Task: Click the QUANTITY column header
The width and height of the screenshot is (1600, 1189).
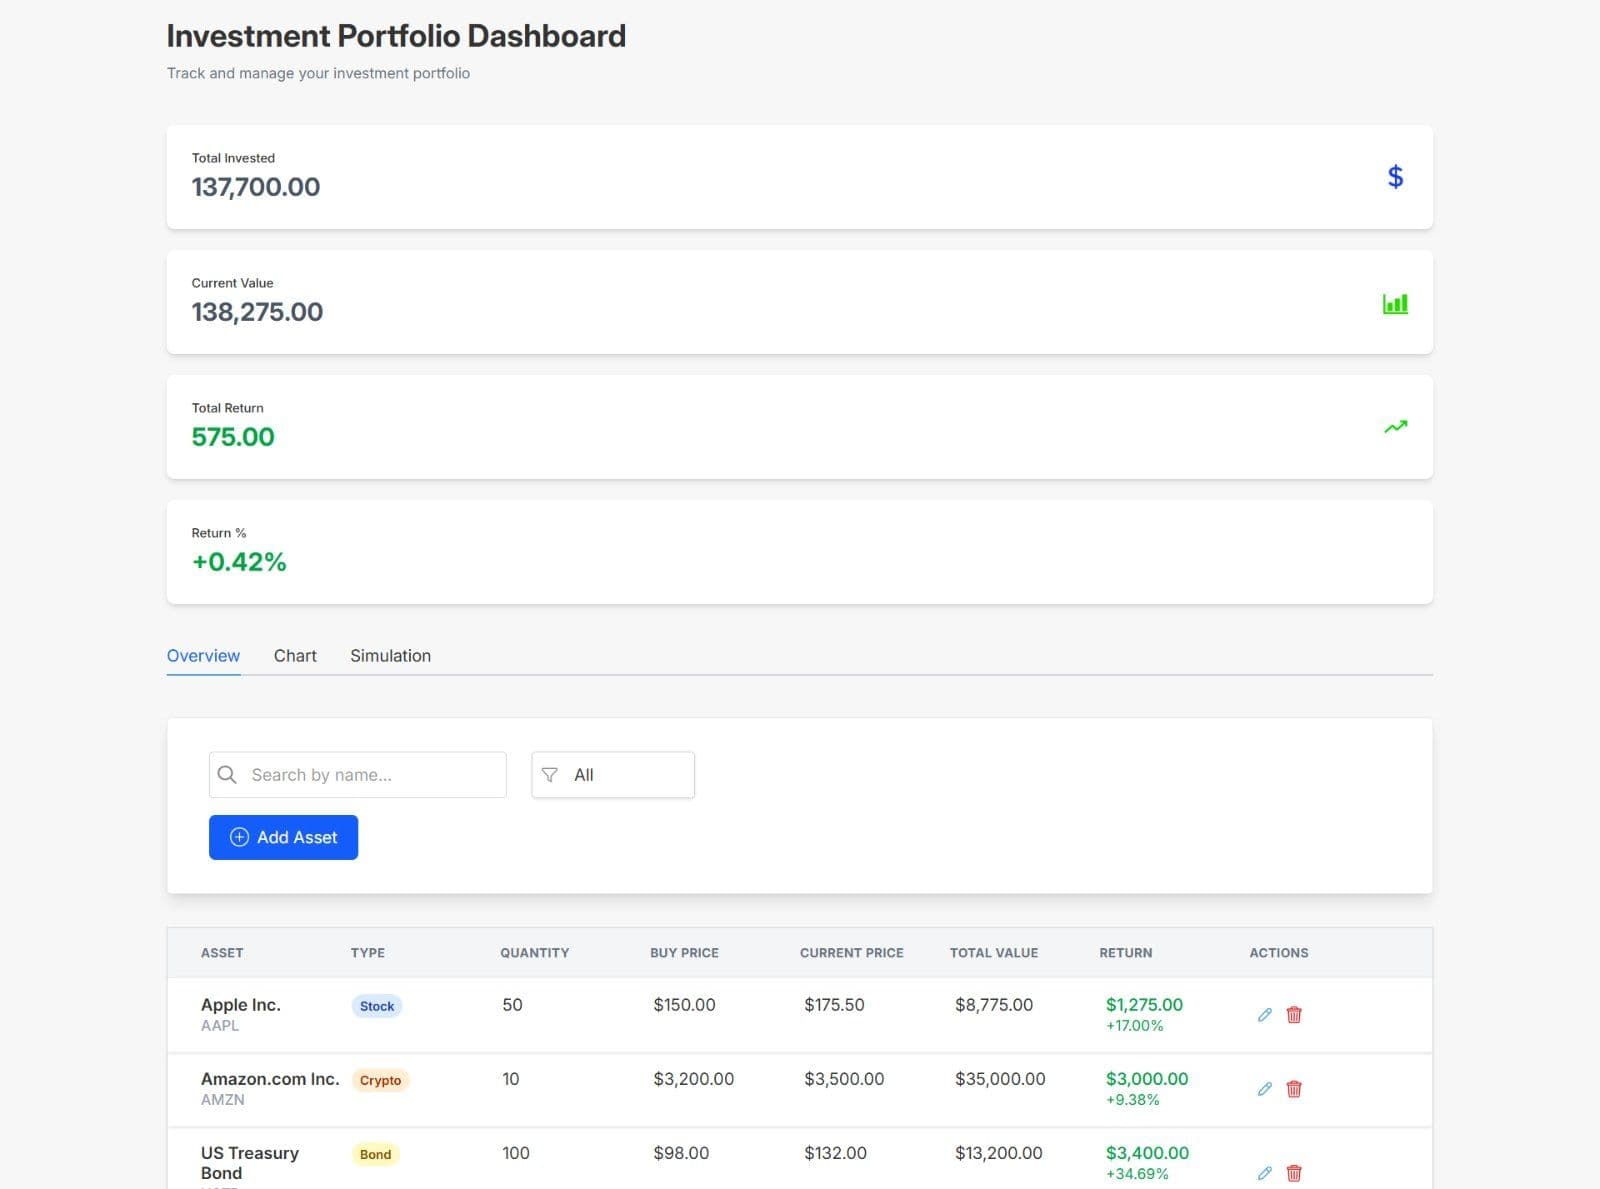Action: click(535, 953)
